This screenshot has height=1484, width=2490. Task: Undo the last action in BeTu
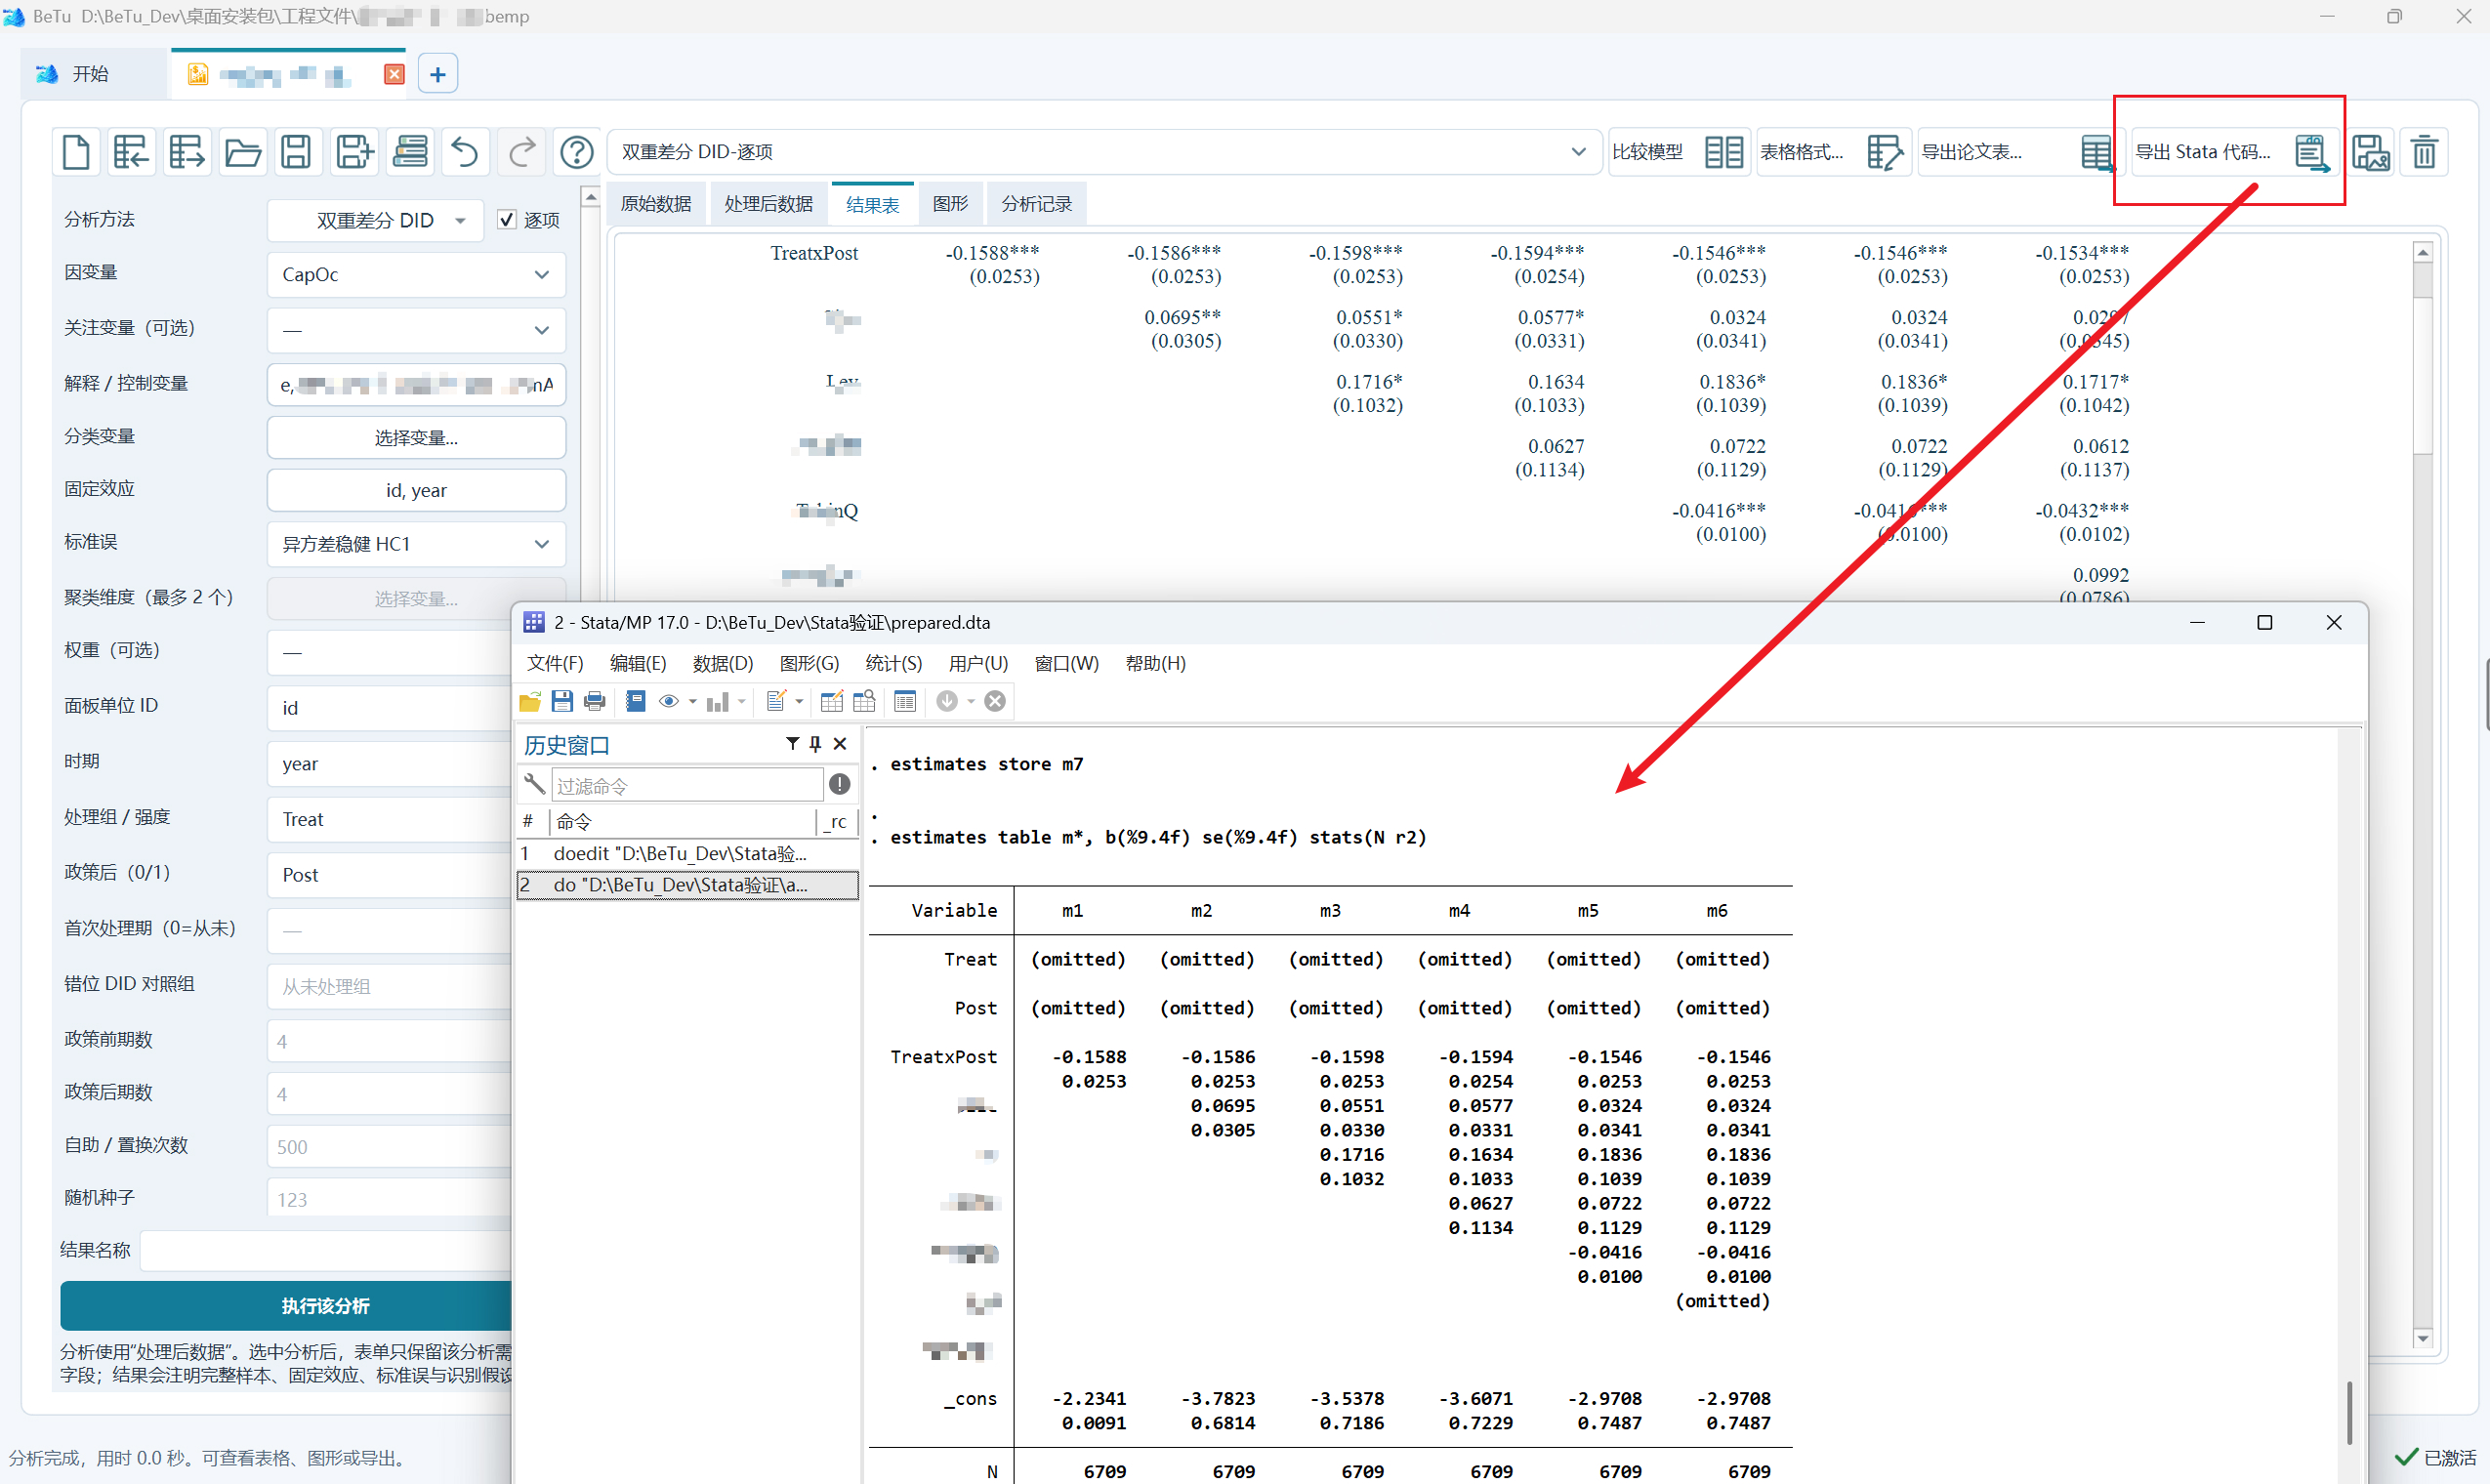(465, 152)
